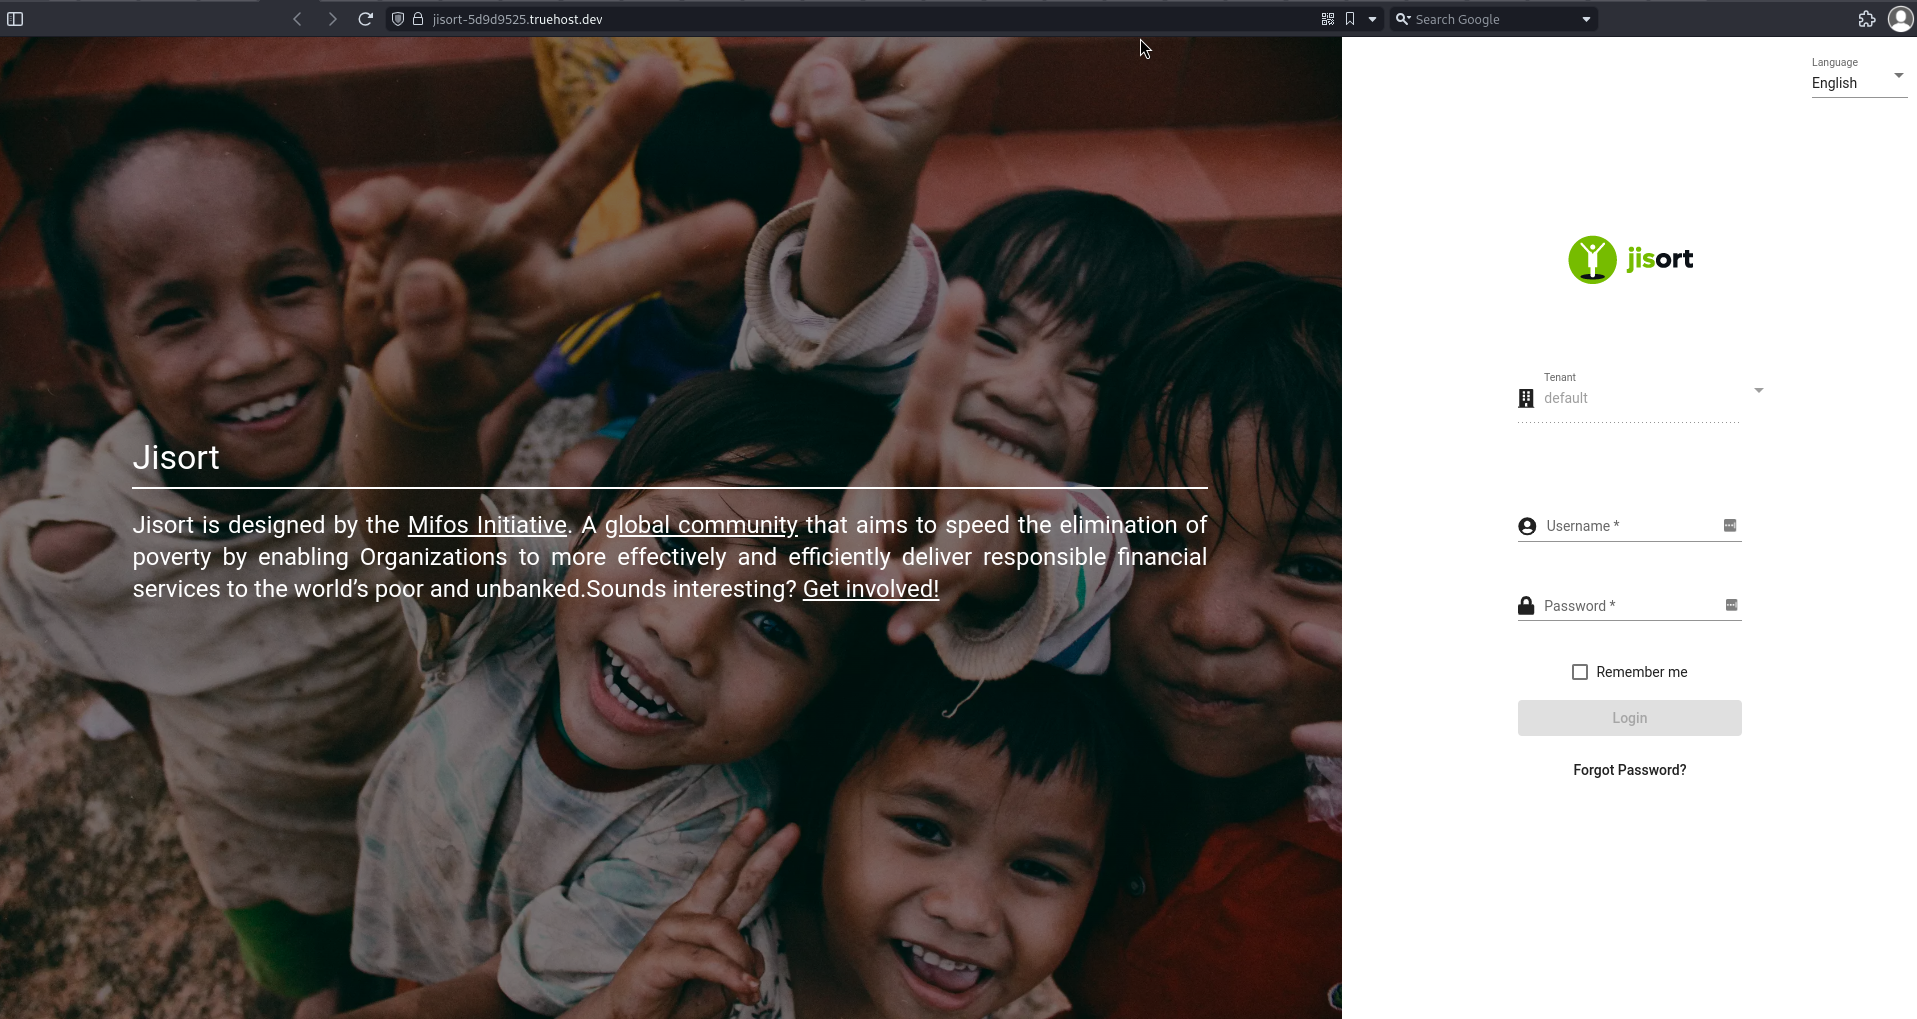Click the jisort logo
Viewport: 1917px width, 1019px height.
1630,259
